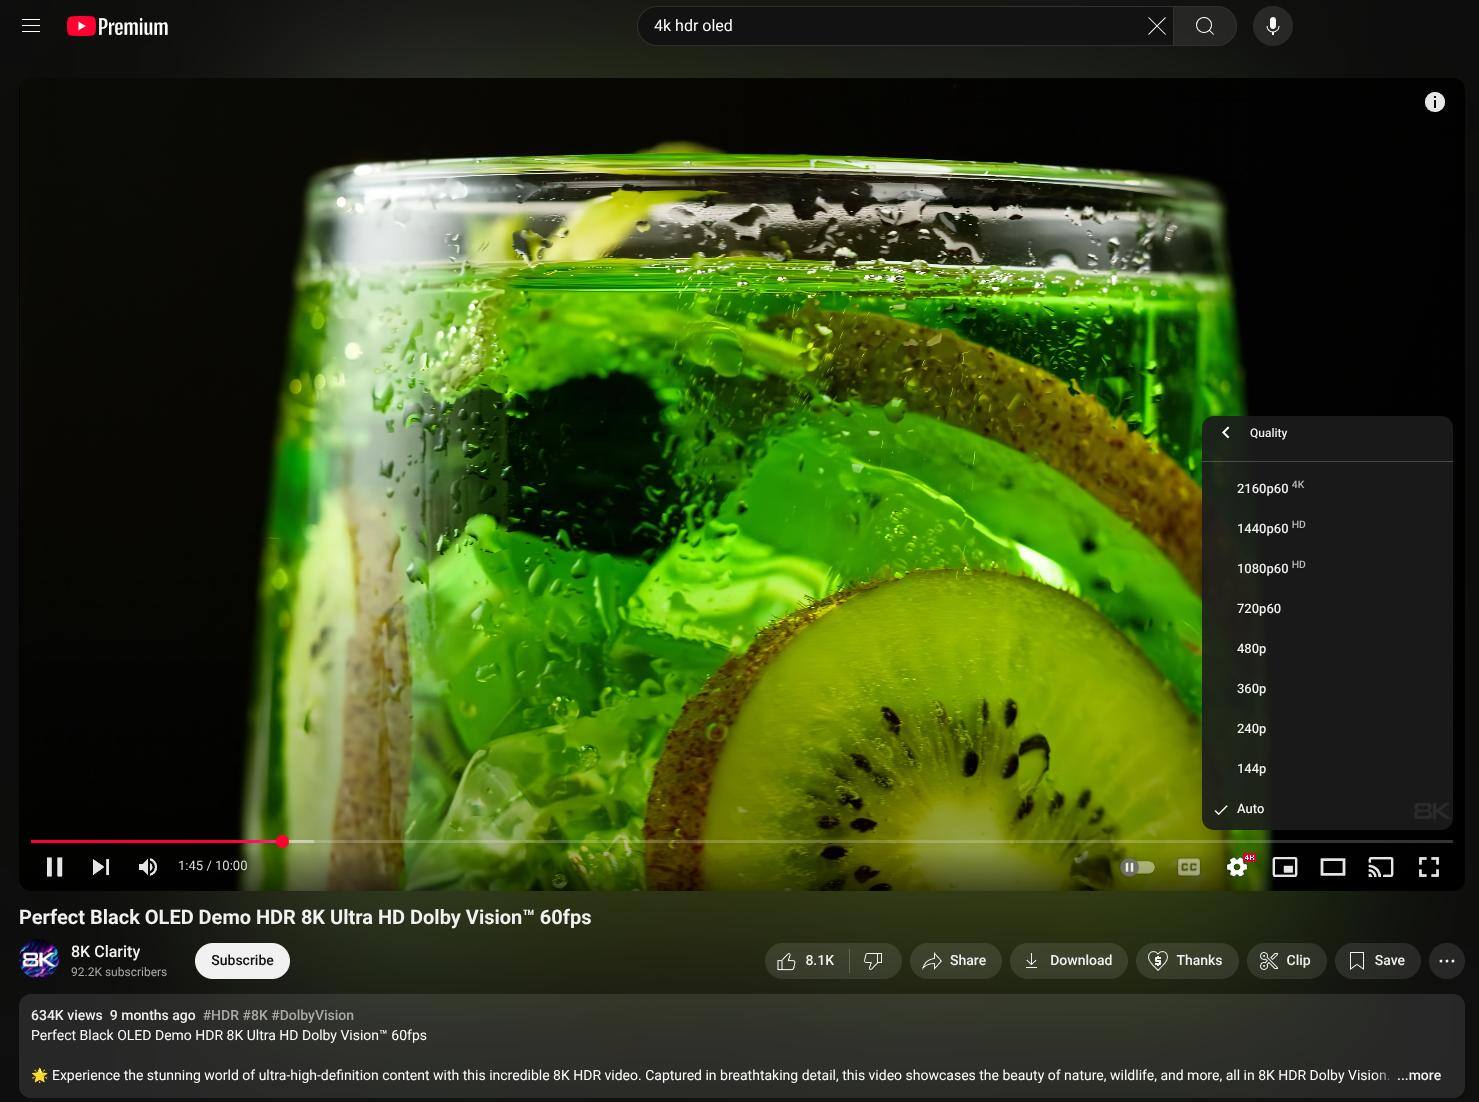This screenshot has width=1479, height=1102.
Task: Subscribe to 8K Clarity channel
Action: [x=242, y=961]
